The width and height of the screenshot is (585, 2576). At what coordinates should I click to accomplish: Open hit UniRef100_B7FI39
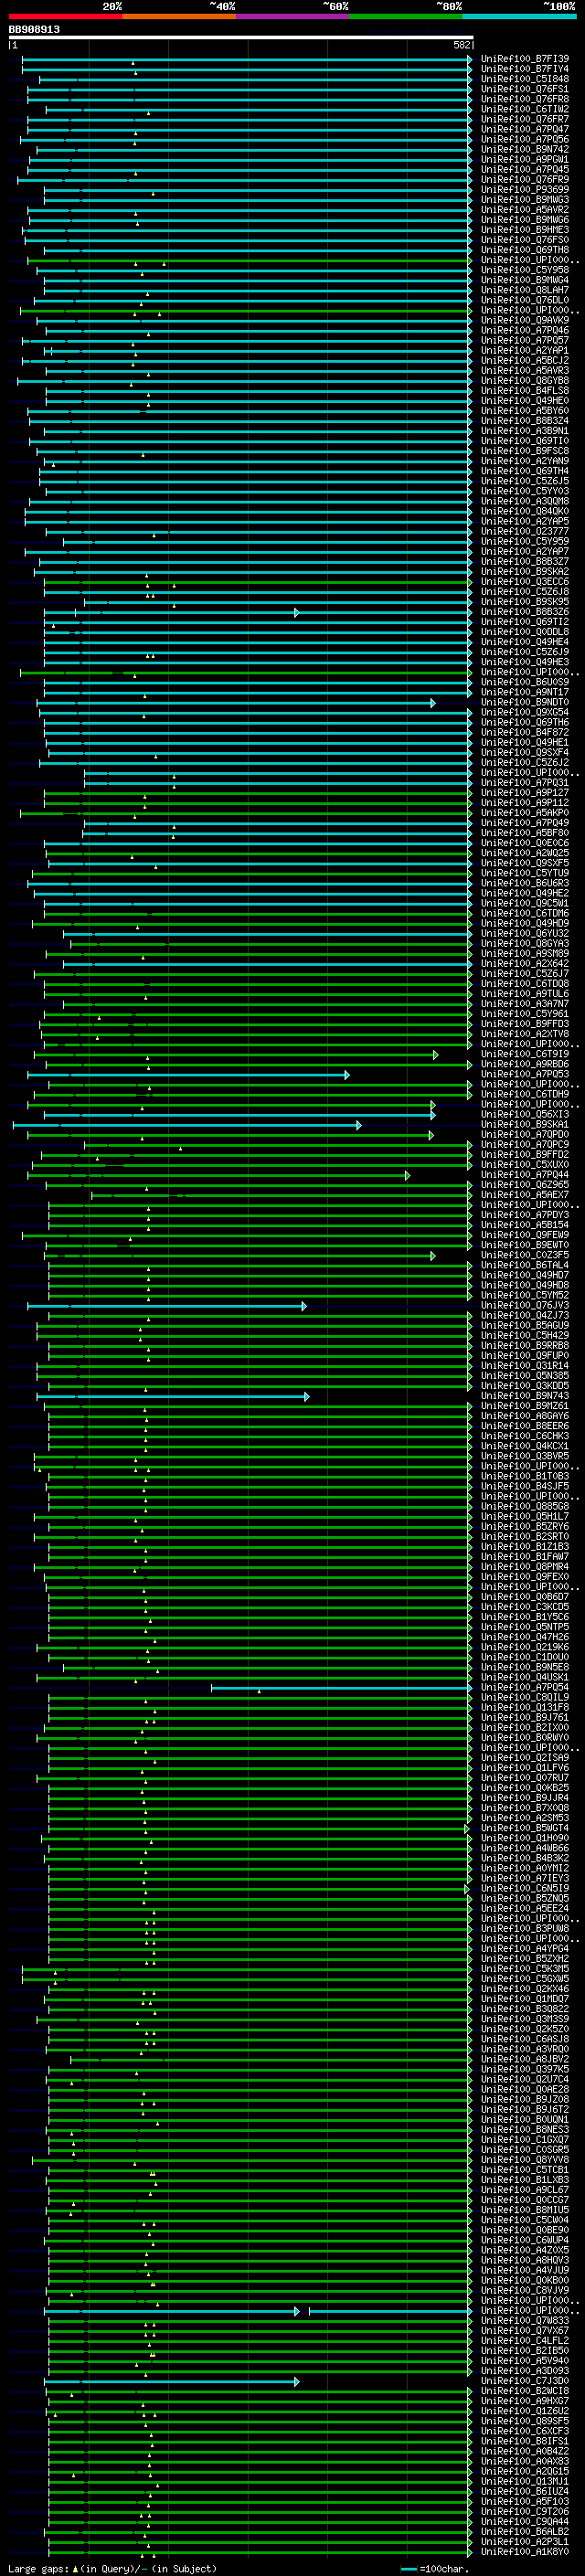[525, 59]
